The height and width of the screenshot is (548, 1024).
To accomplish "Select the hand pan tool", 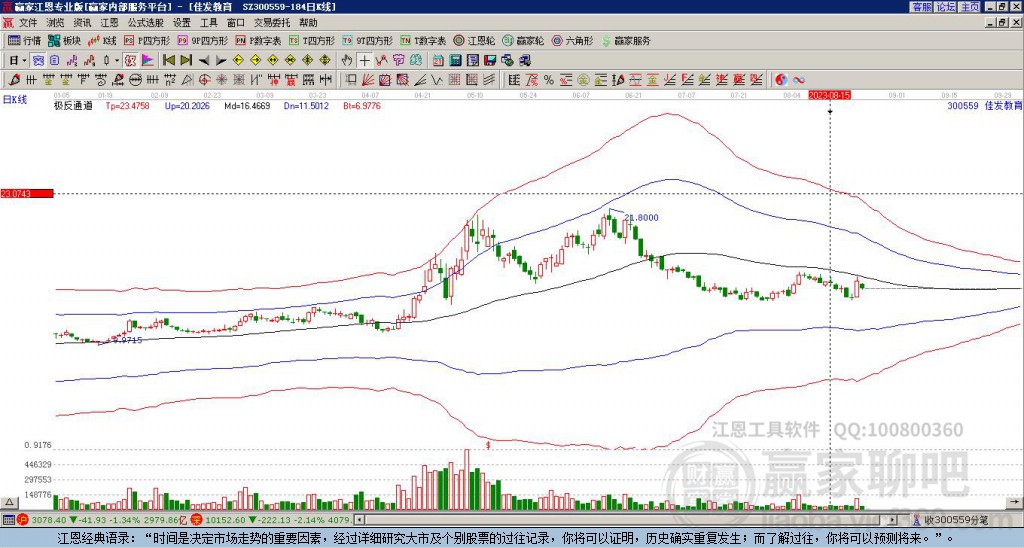I will coord(347,61).
